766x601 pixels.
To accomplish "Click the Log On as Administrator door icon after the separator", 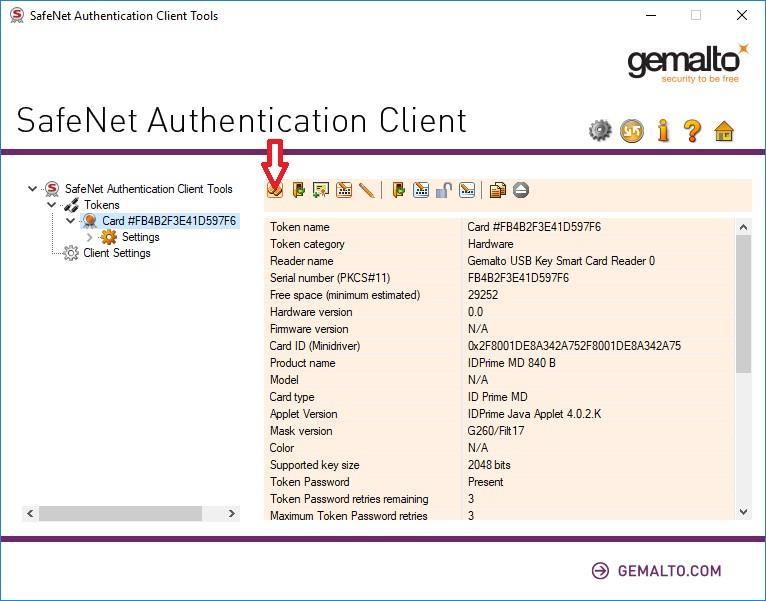I will [399, 190].
